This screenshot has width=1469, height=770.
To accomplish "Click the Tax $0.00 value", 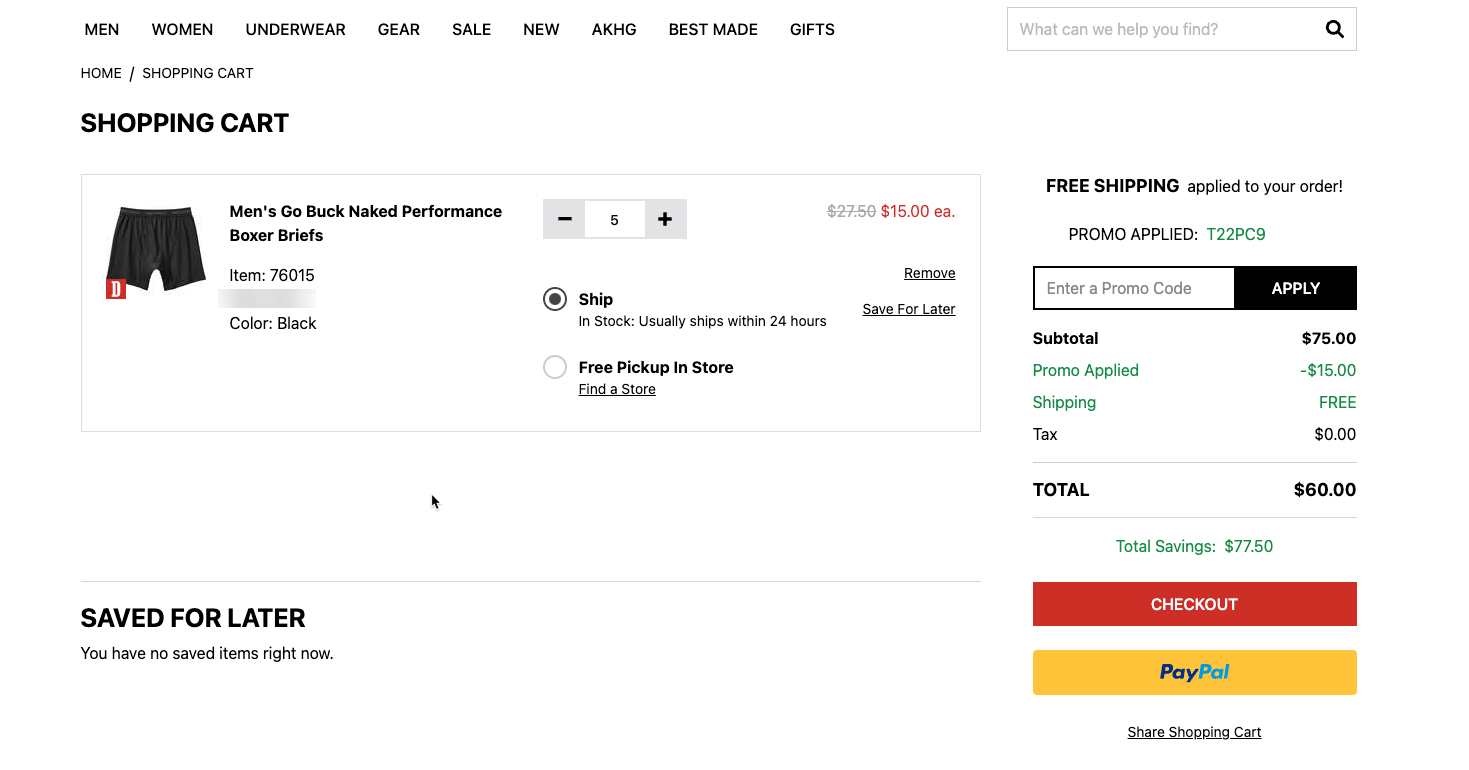I will tap(1335, 434).
